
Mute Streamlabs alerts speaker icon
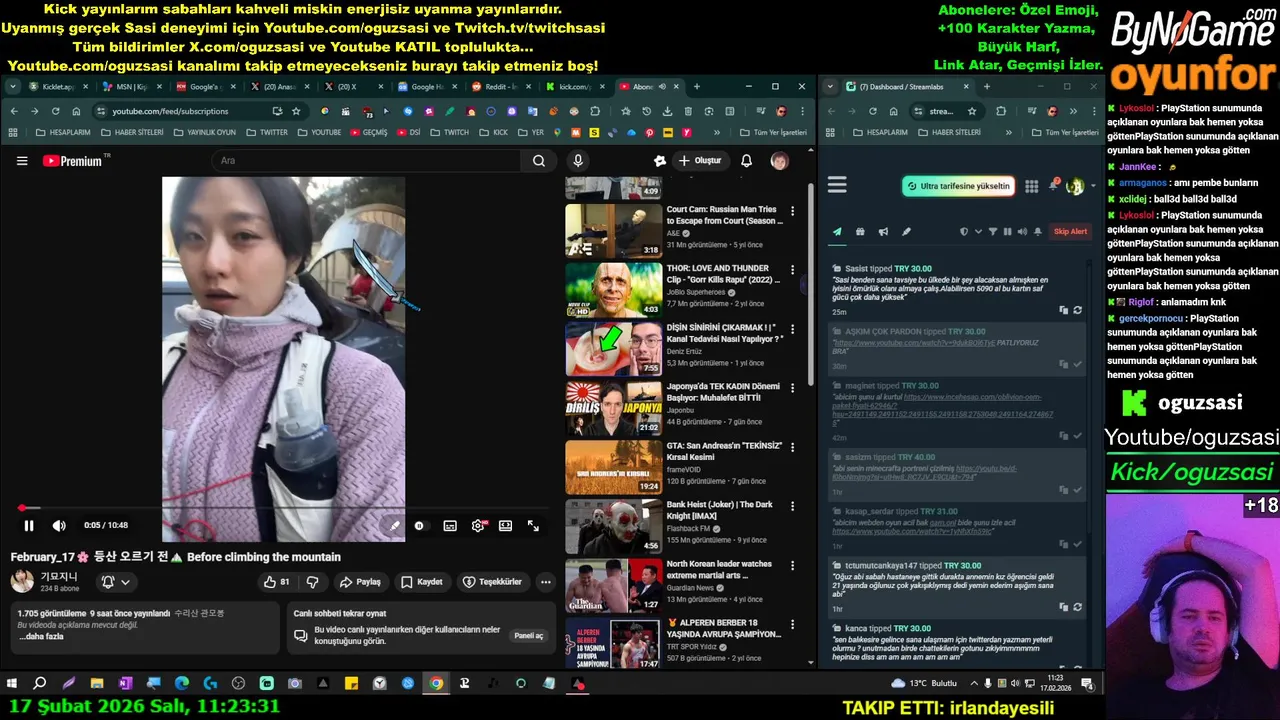click(1022, 232)
